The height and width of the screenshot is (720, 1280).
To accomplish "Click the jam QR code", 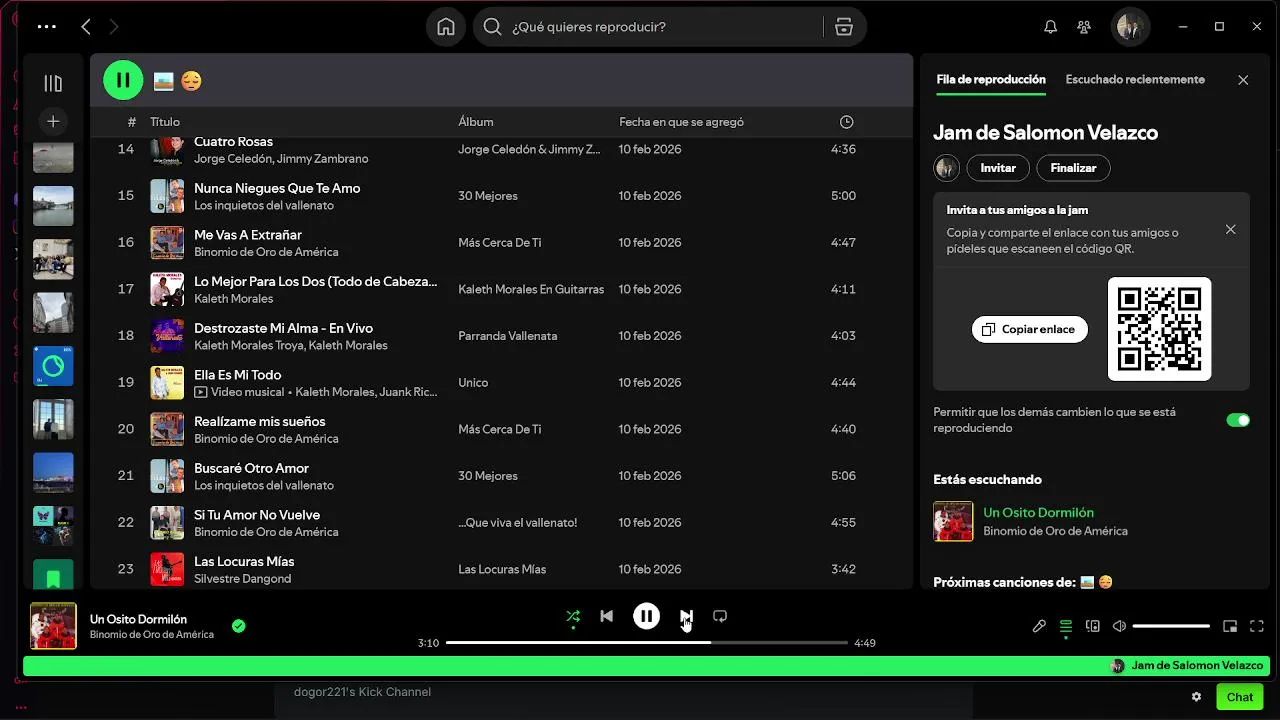I will click(1159, 329).
